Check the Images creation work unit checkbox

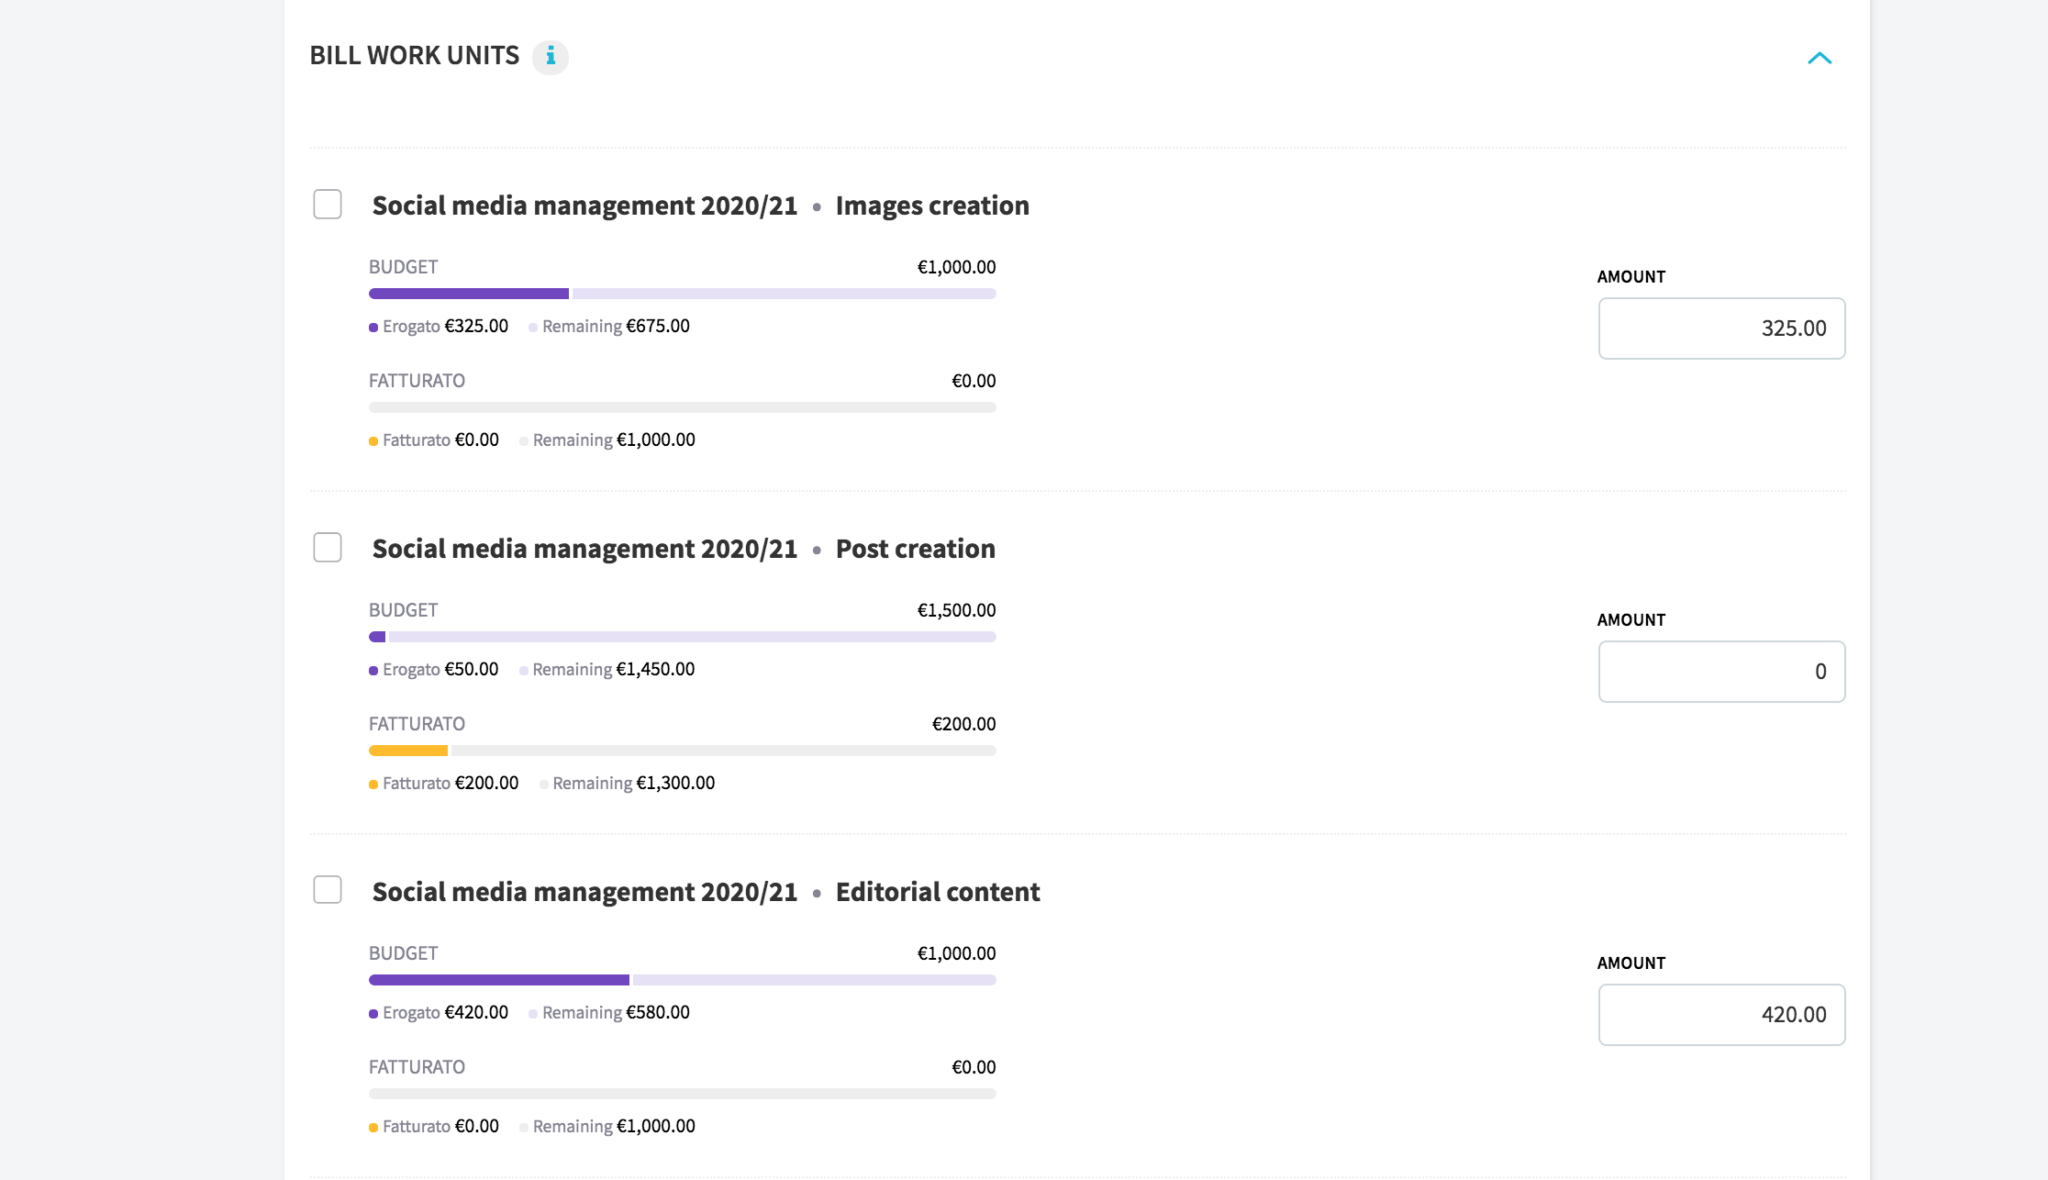click(x=327, y=204)
